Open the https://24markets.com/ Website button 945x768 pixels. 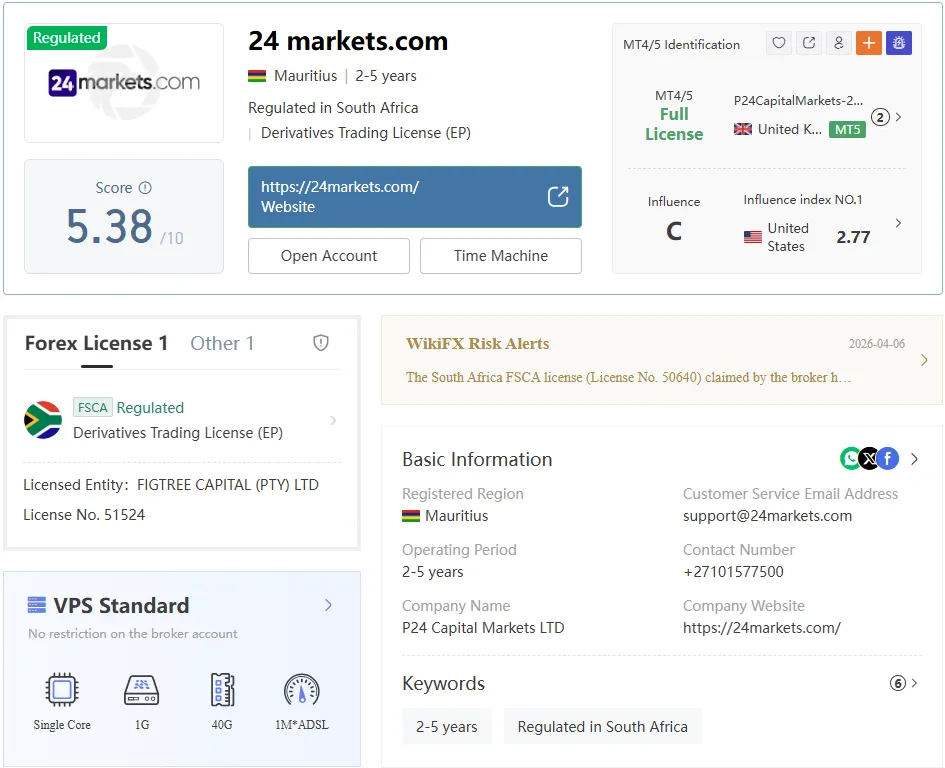click(x=415, y=197)
